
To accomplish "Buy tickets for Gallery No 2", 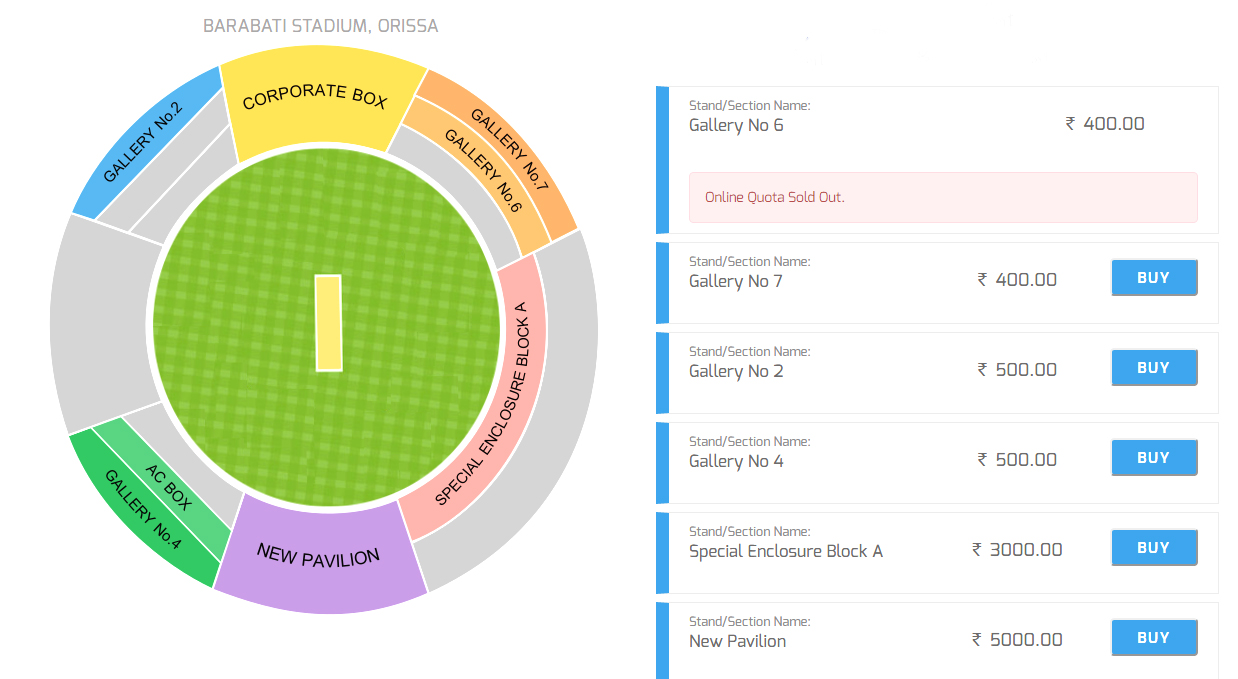I will (1154, 368).
